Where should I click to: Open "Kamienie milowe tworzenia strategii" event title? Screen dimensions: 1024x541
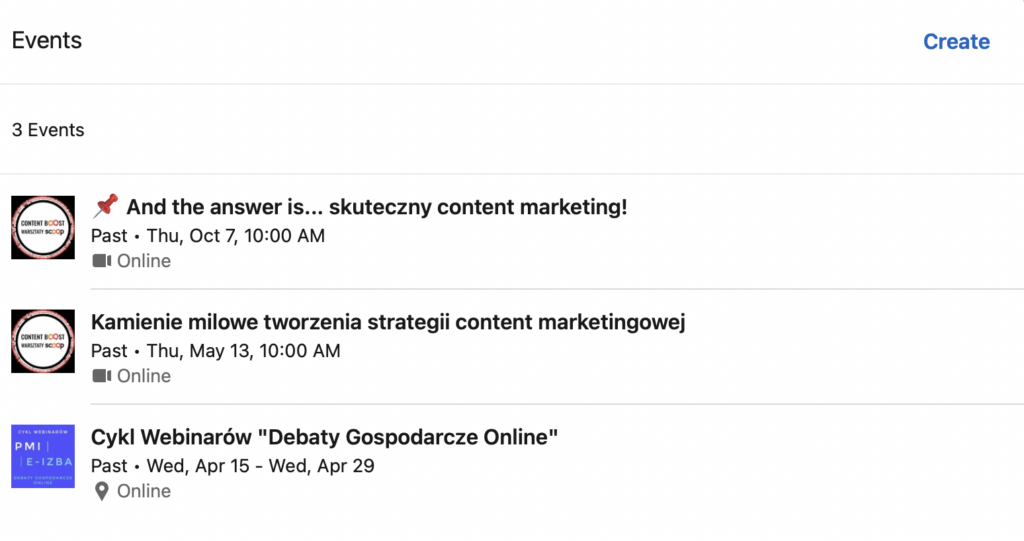click(x=388, y=322)
